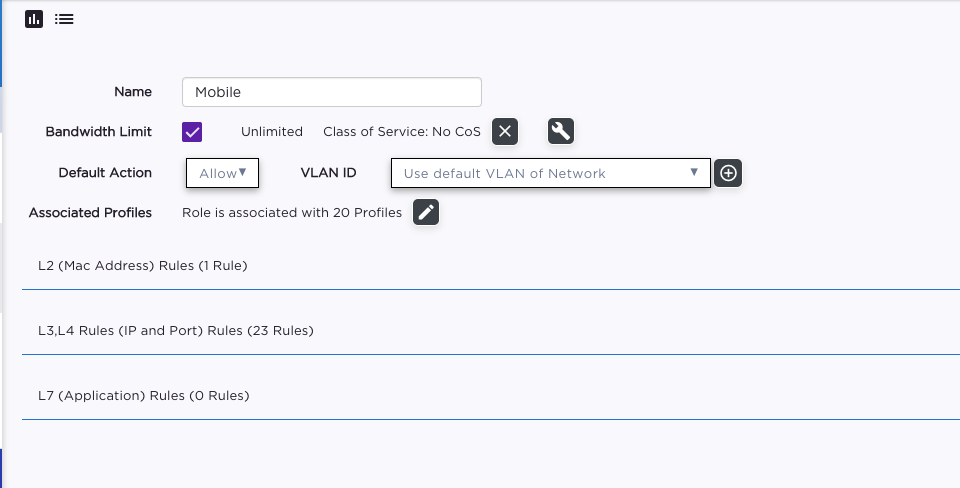The width and height of the screenshot is (960, 488).
Task: Expand L3,L4 (IP and Port) Rules section
Action: coord(175,330)
